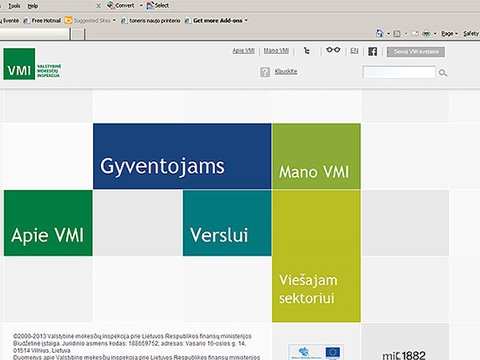Viewport: 480px width, 360px height.
Task: Click the browser Print toolbar icon
Action: 426,34
